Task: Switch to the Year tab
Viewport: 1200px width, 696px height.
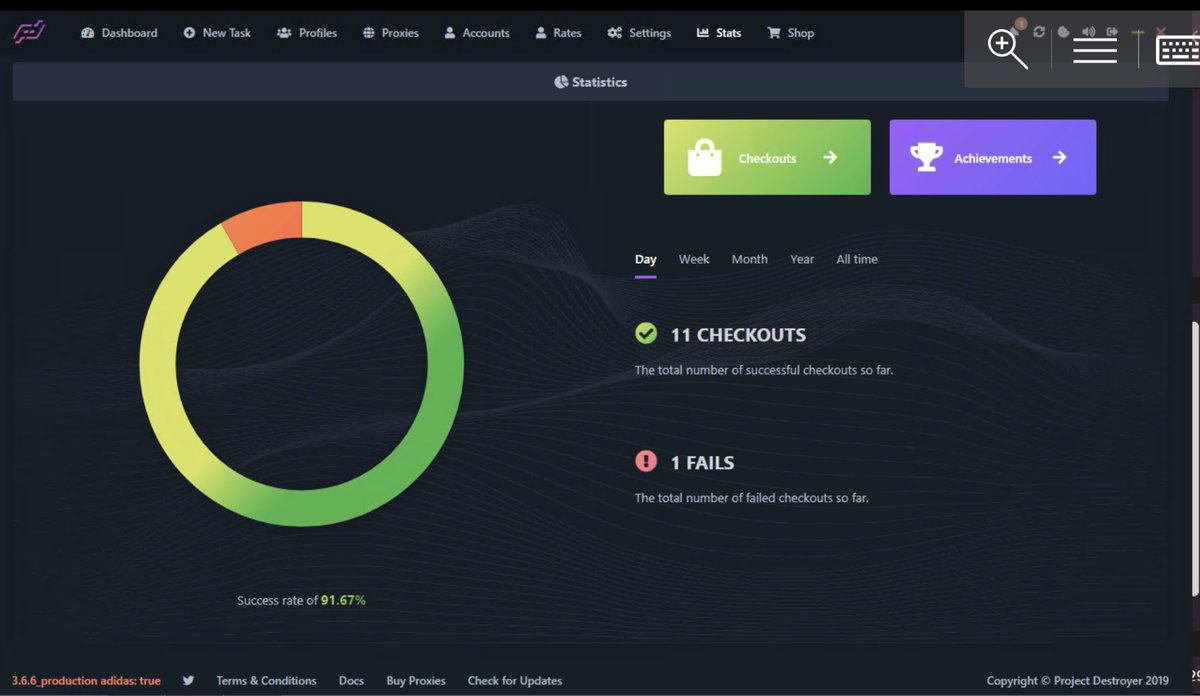Action: (x=802, y=259)
